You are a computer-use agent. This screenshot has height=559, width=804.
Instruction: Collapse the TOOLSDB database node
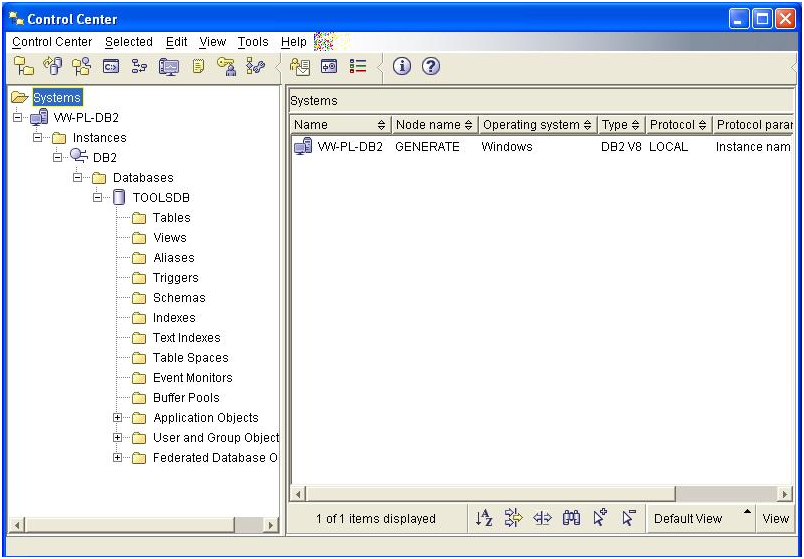tap(97, 197)
